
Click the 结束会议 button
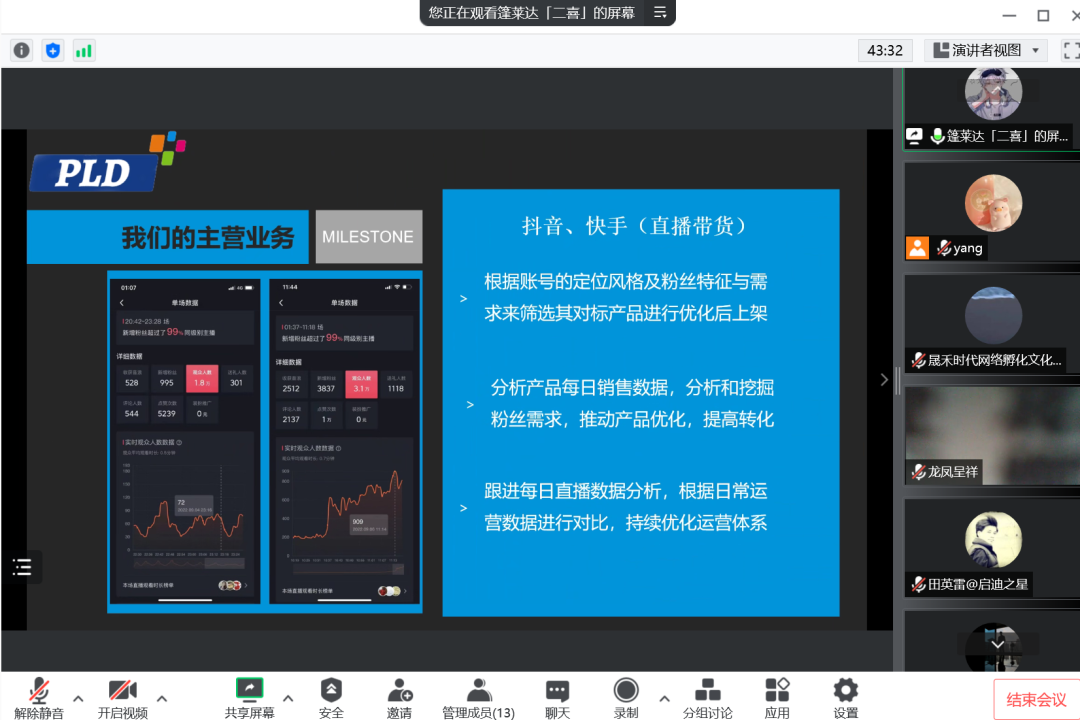tap(1036, 700)
